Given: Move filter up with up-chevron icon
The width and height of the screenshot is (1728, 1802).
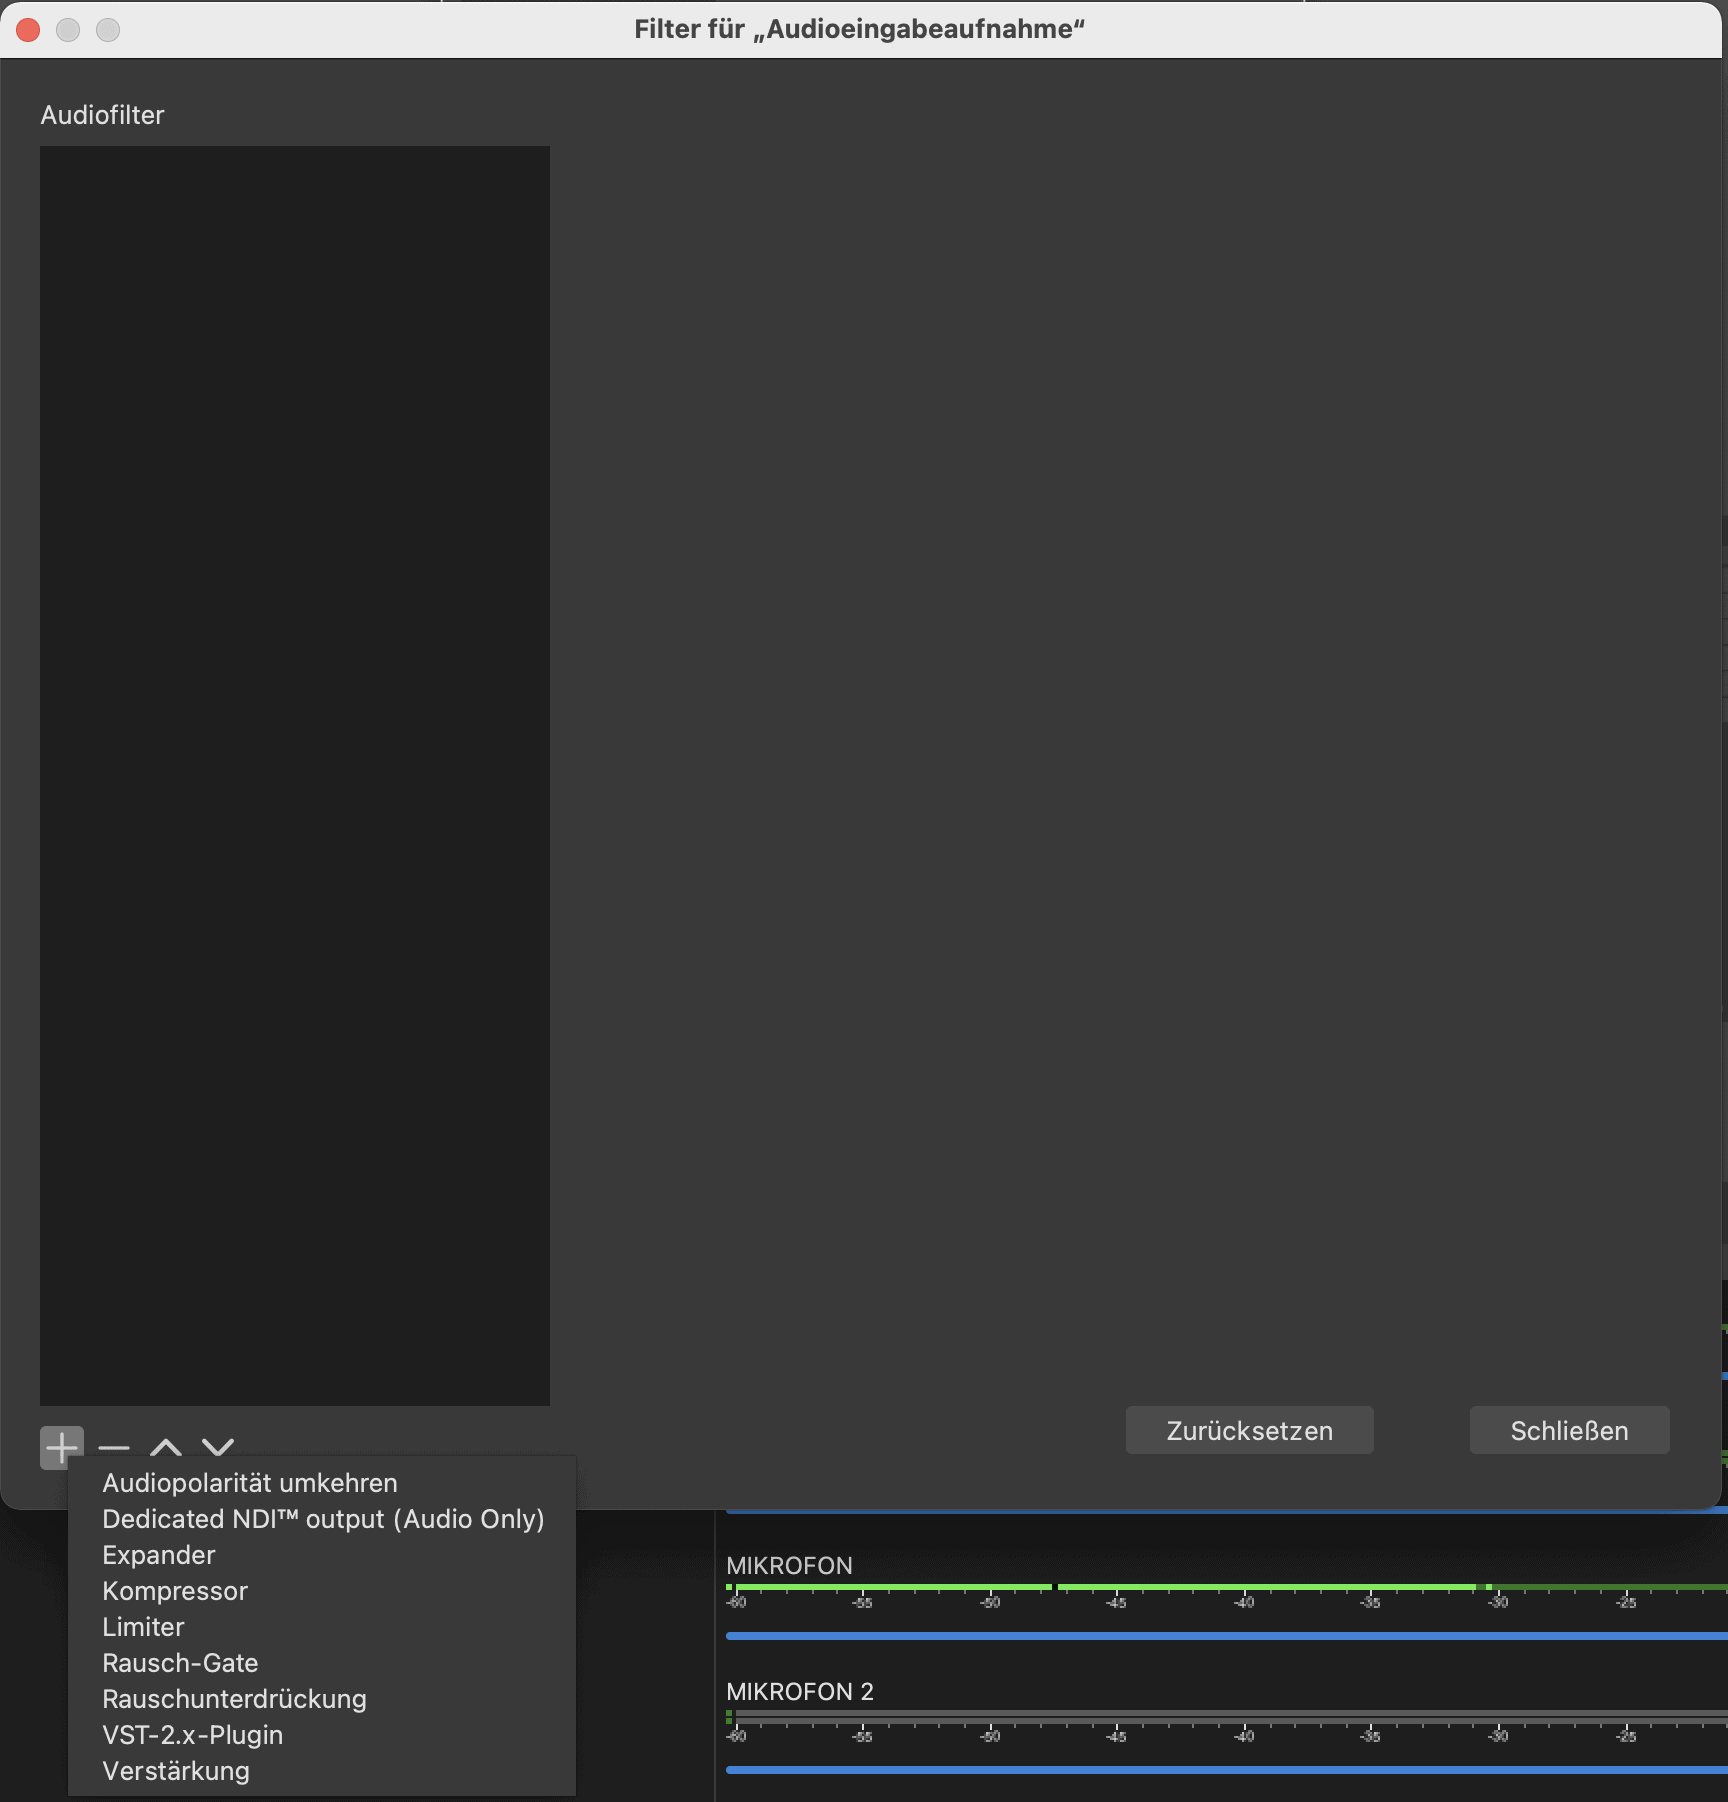Looking at the screenshot, I should pyautogui.click(x=166, y=1447).
